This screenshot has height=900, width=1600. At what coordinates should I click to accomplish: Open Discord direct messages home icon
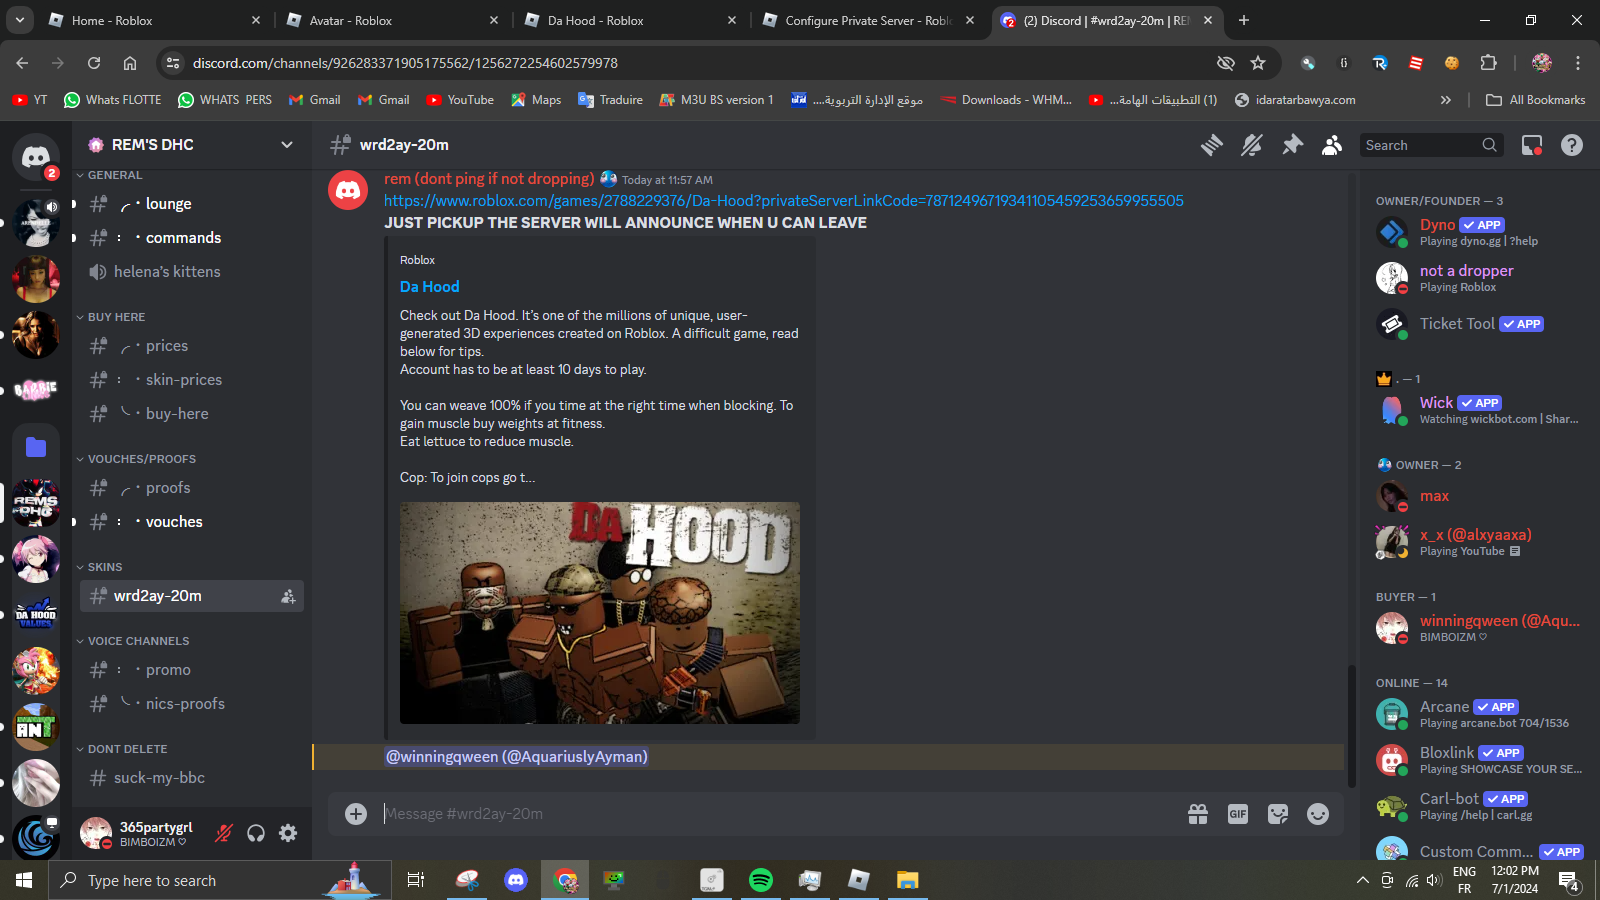[x=36, y=157]
